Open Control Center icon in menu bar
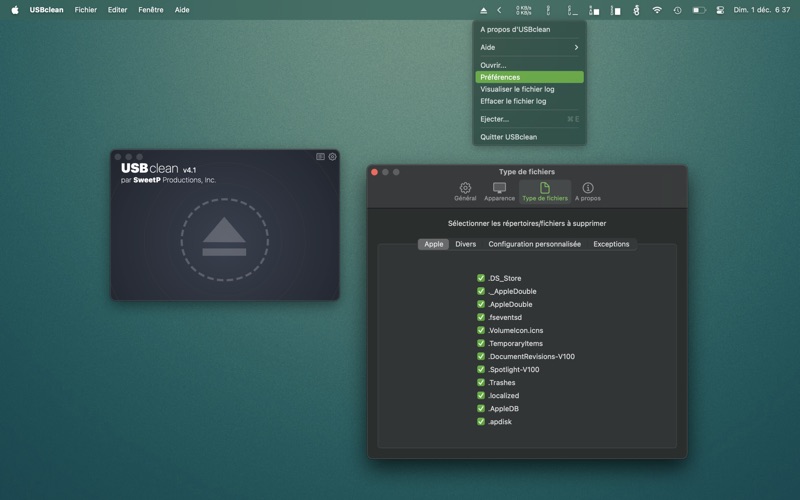Image resolution: width=800 pixels, height=500 pixels. click(720, 10)
